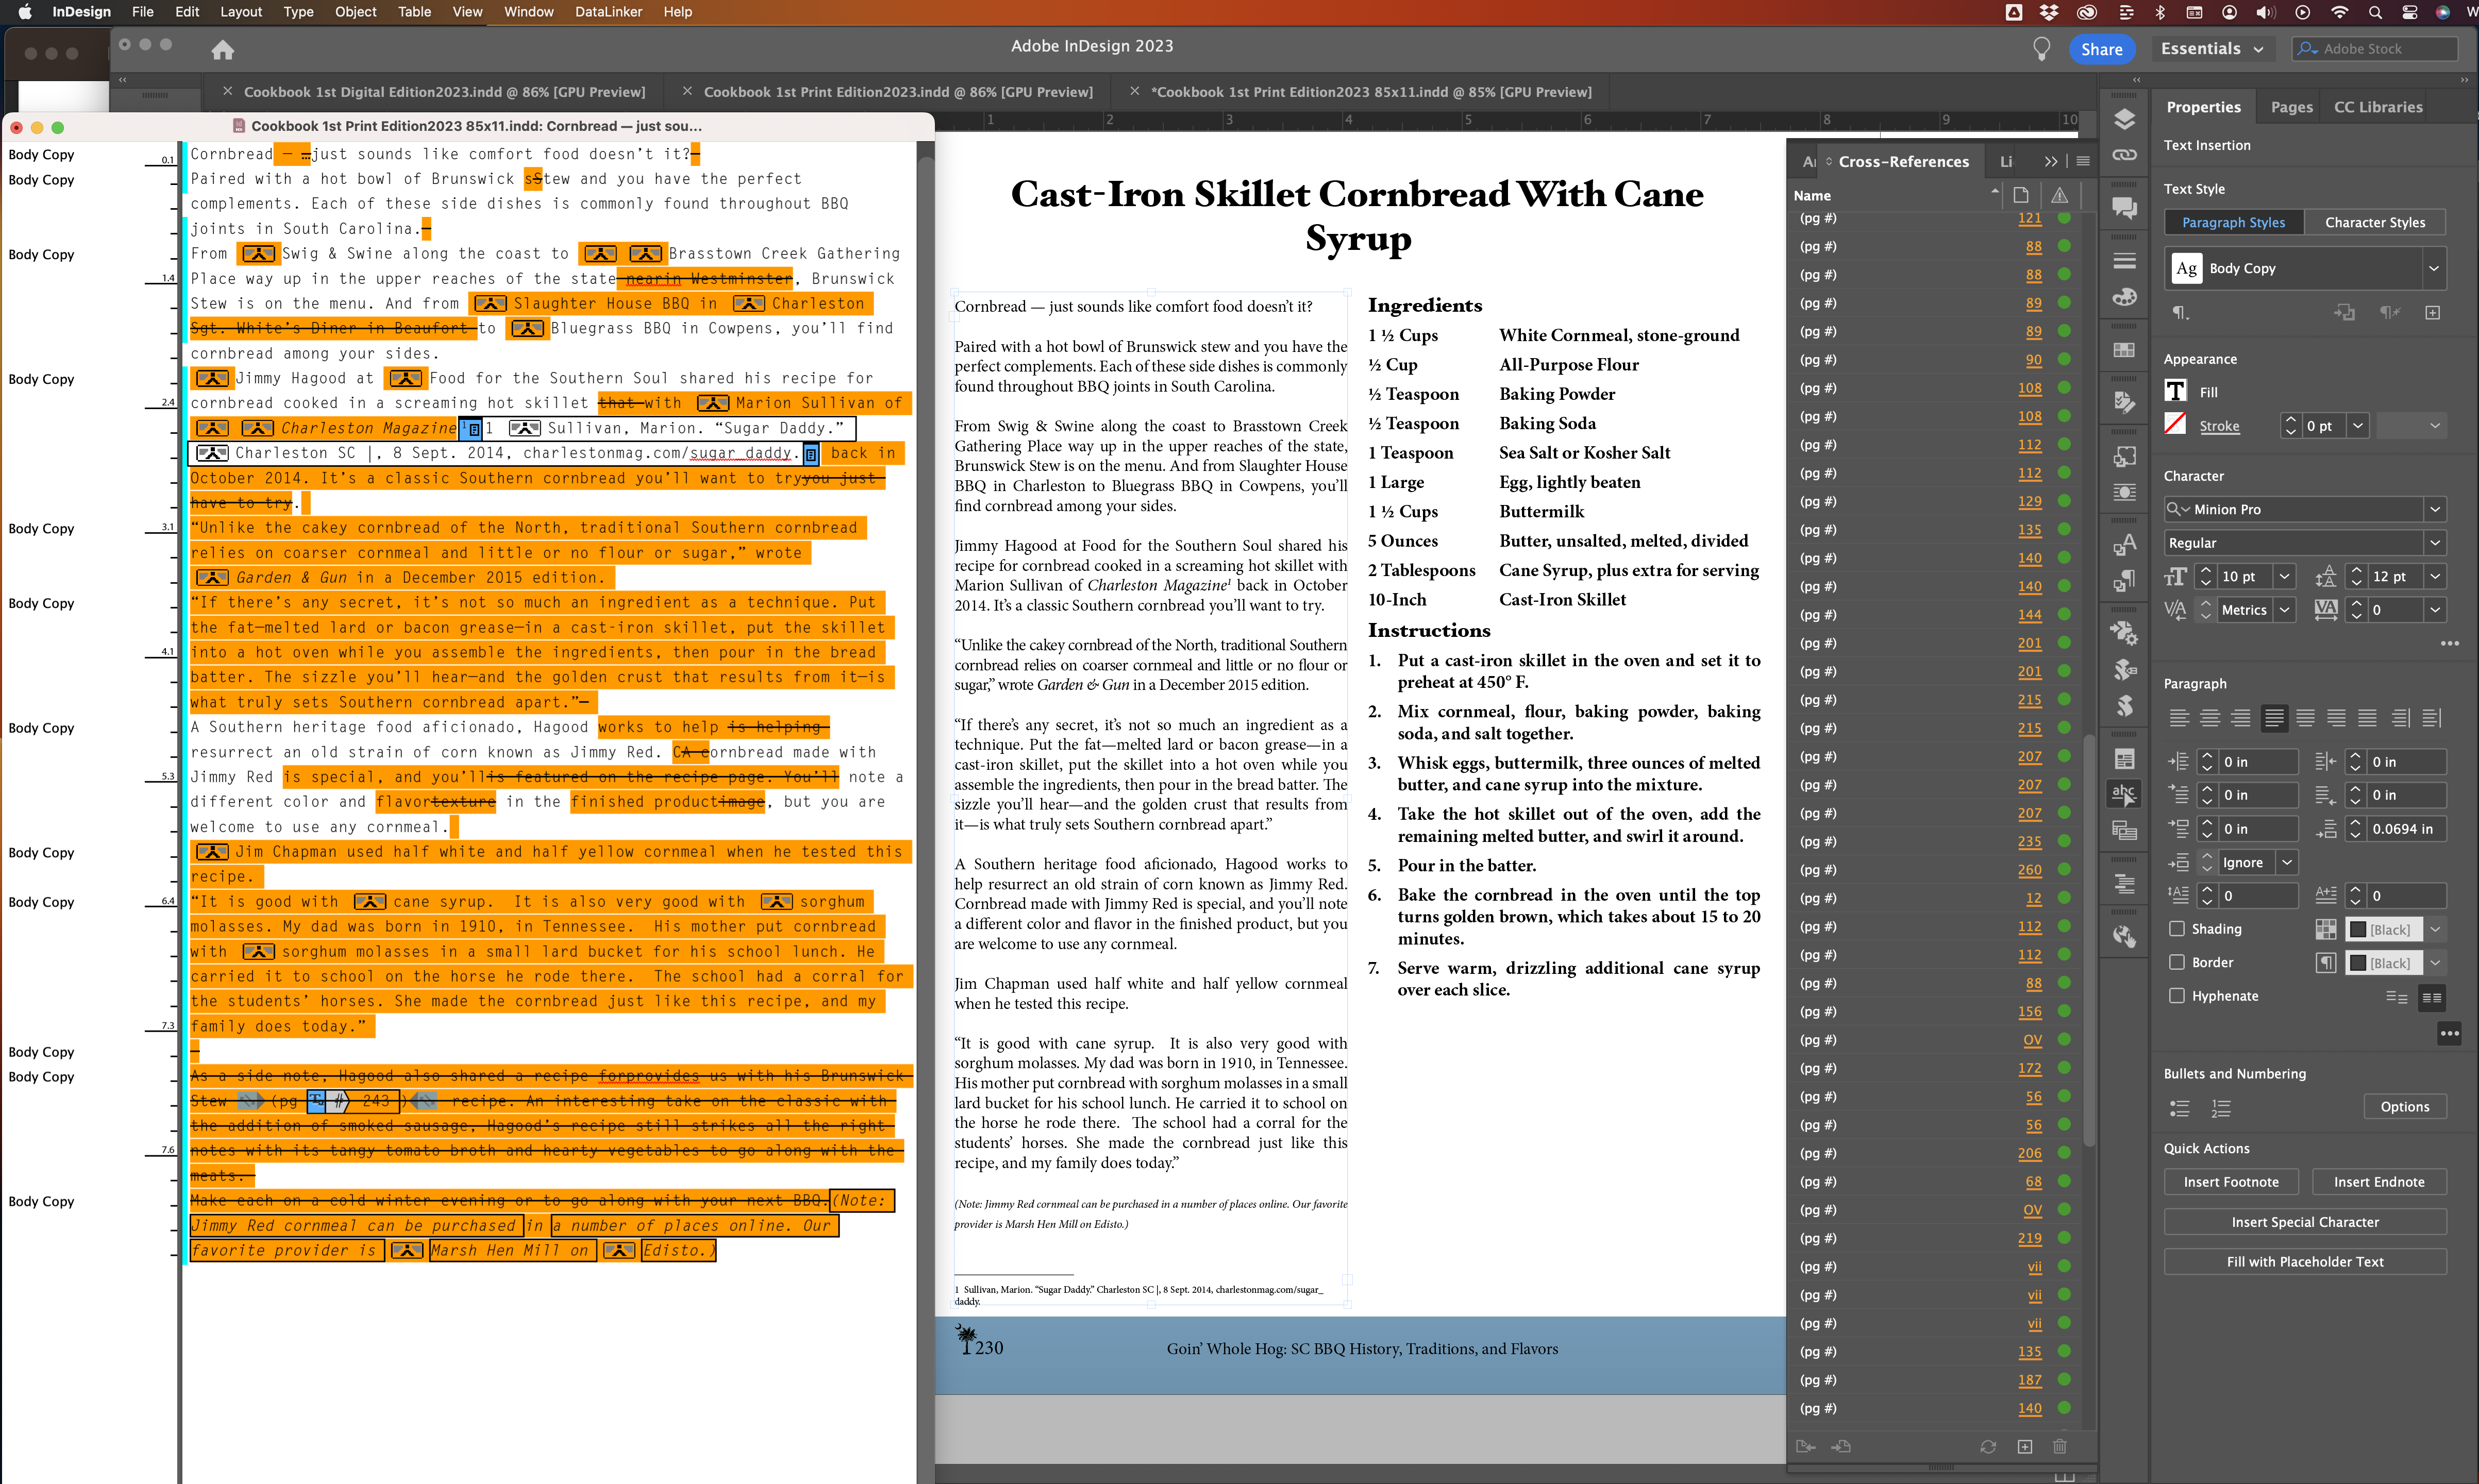The height and width of the screenshot is (1484, 2479).
Task: Open the Links panel icon
Action: (x=2124, y=155)
